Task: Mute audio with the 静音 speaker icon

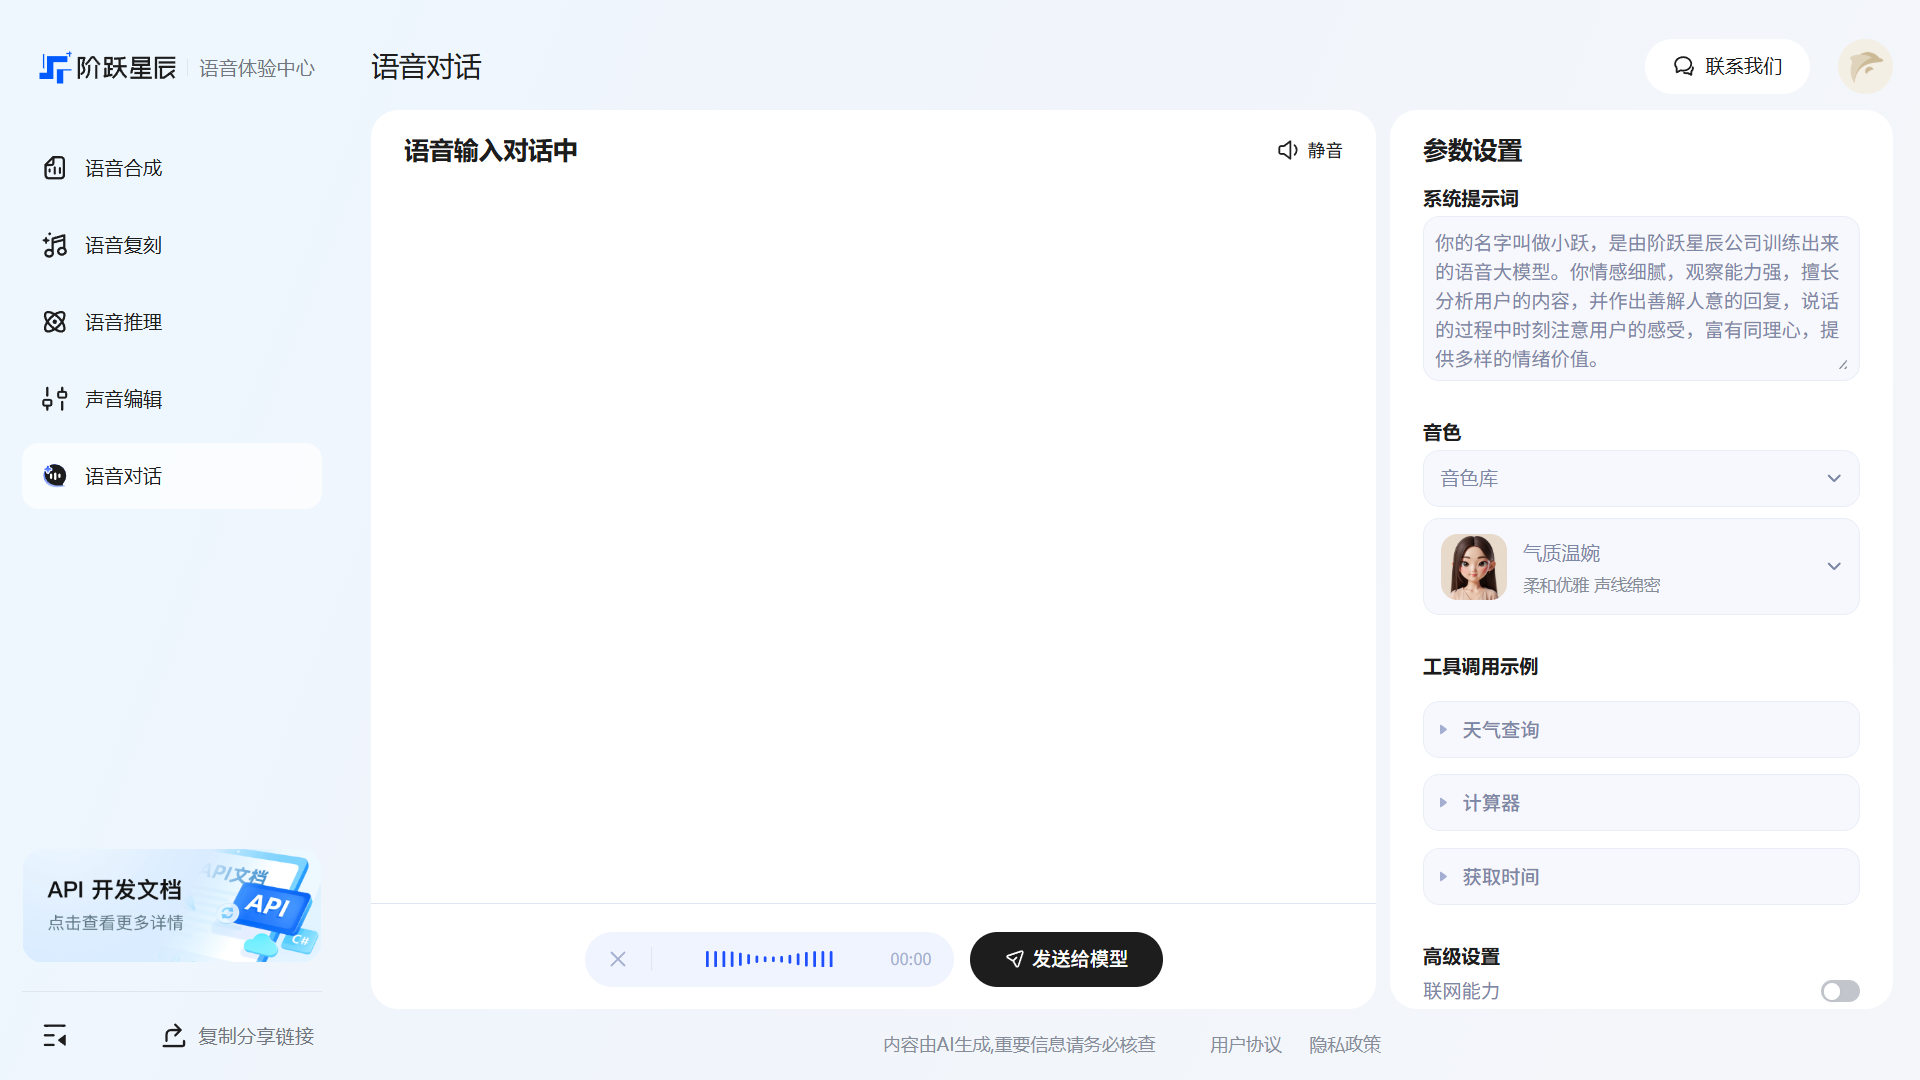Action: 1288,150
